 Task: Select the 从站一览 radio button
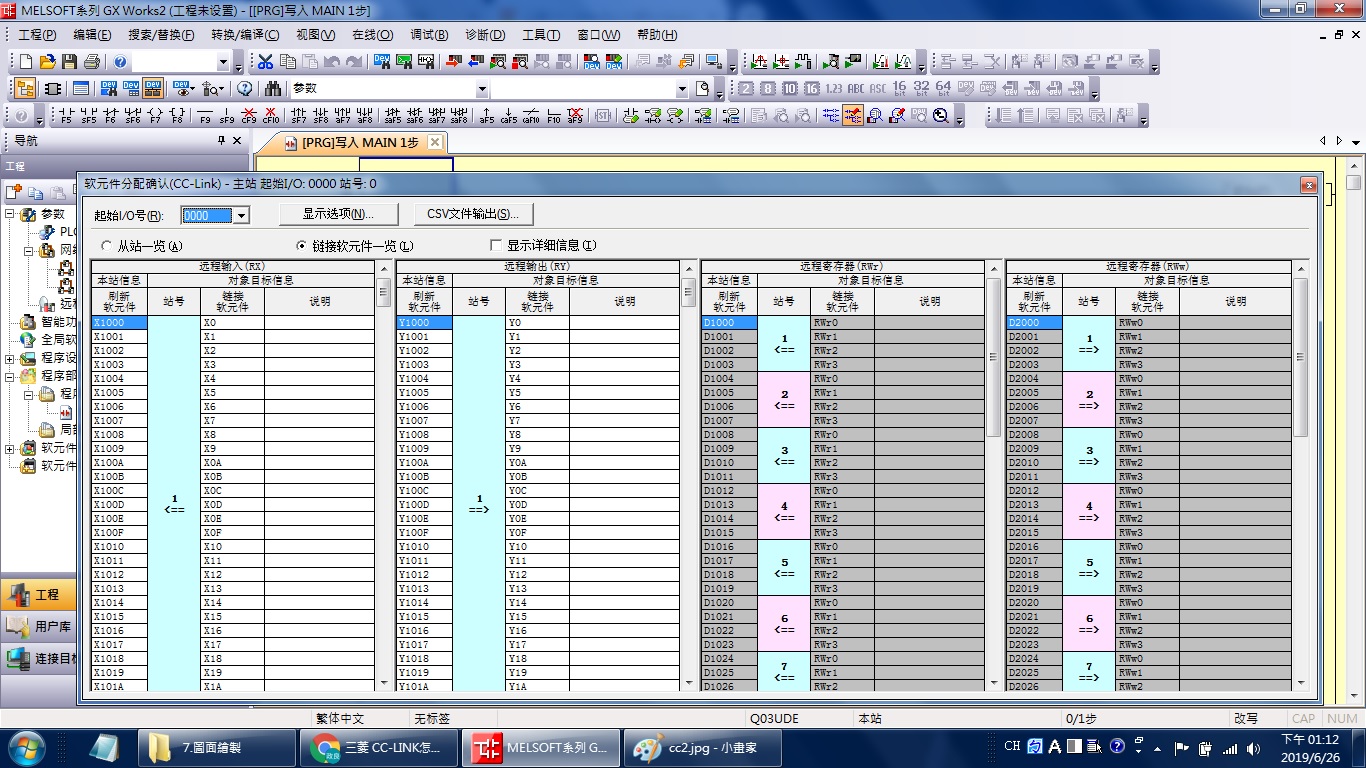tap(107, 246)
